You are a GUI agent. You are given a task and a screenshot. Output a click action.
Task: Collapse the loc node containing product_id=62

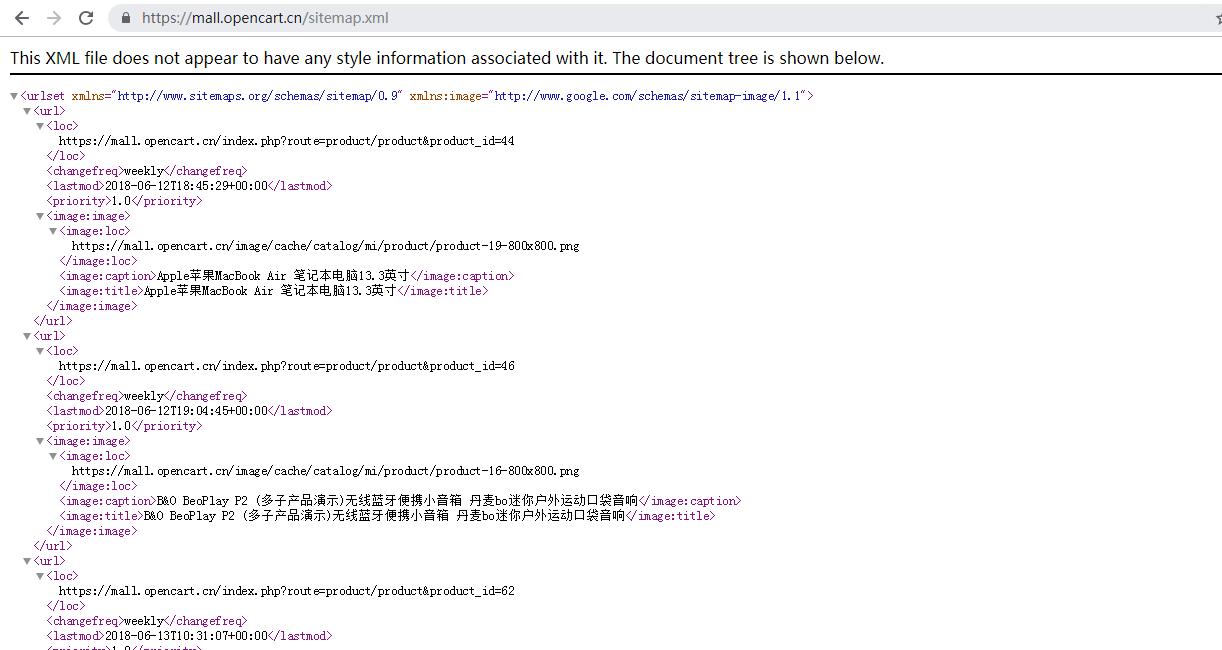[x=40, y=576]
